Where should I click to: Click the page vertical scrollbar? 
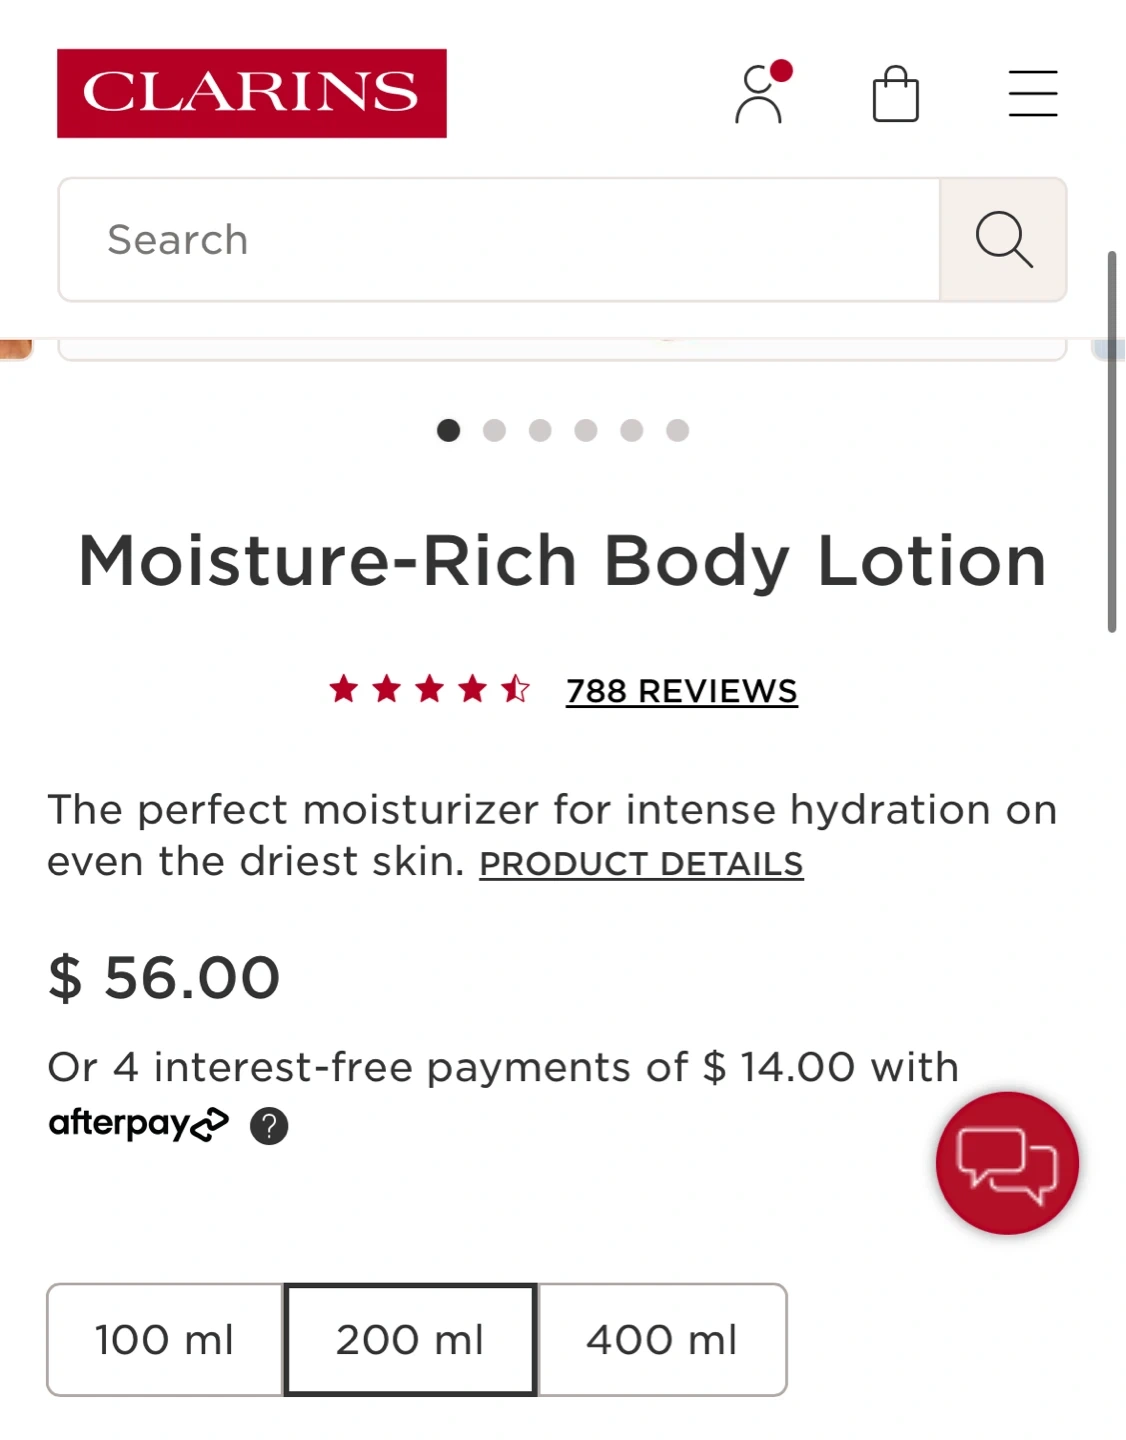click(x=1111, y=440)
